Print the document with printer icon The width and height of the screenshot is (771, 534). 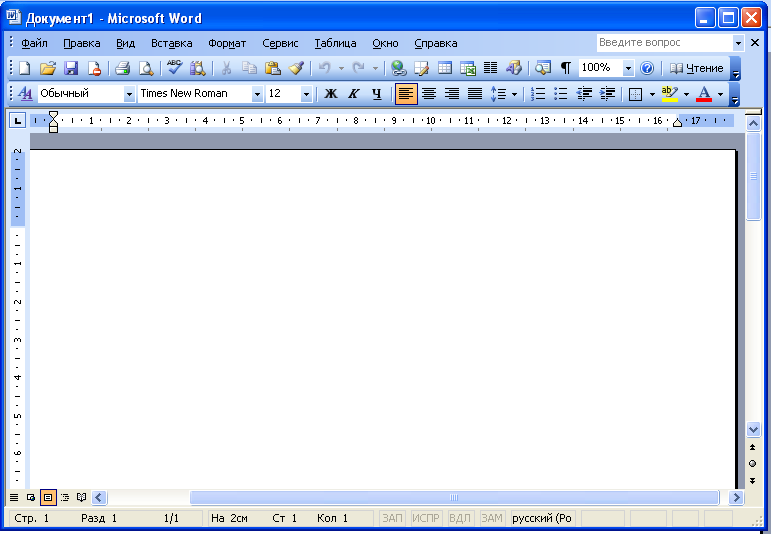[122, 68]
